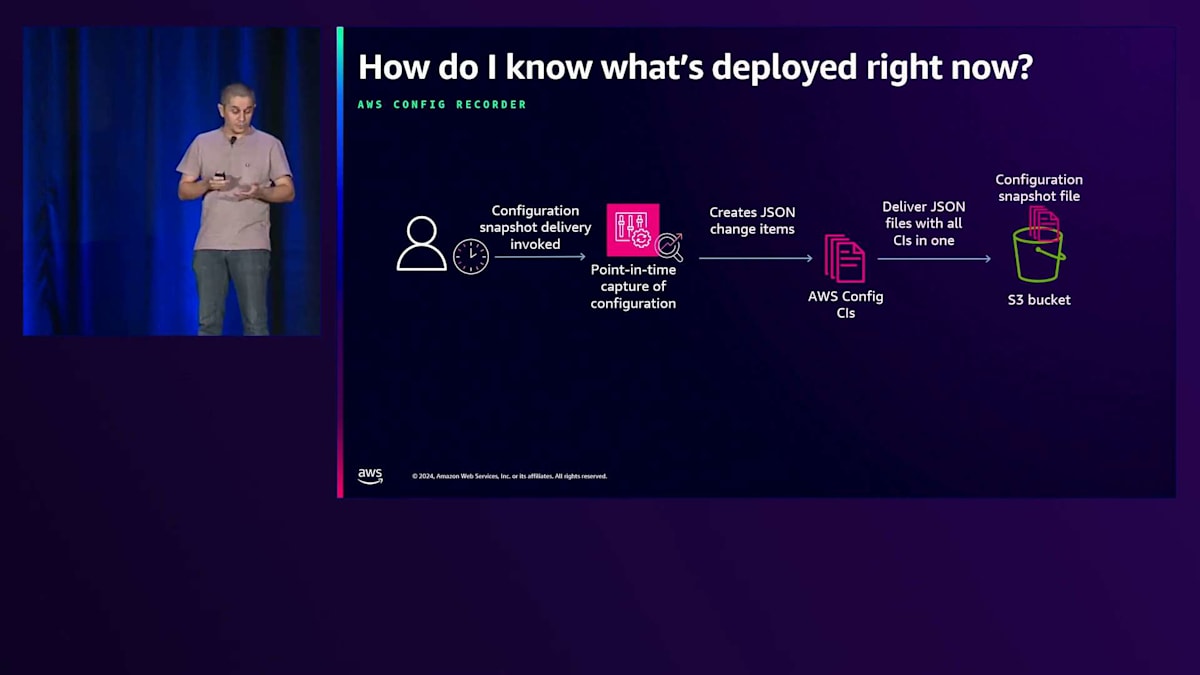Click the AWS logo on the slide
This screenshot has height=675, width=1200.
(x=370, y=476)
